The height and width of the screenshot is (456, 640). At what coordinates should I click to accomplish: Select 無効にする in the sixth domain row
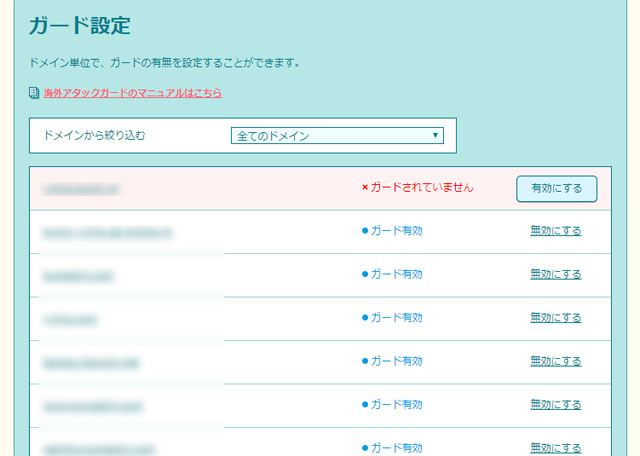555,405
